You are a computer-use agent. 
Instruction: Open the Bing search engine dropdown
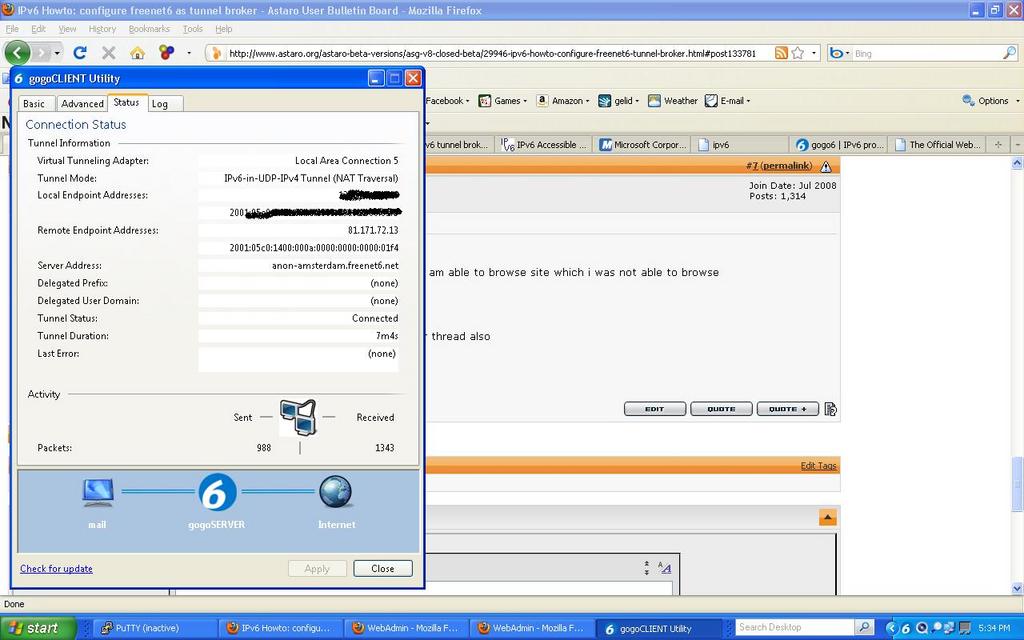(x=839, y=54)
